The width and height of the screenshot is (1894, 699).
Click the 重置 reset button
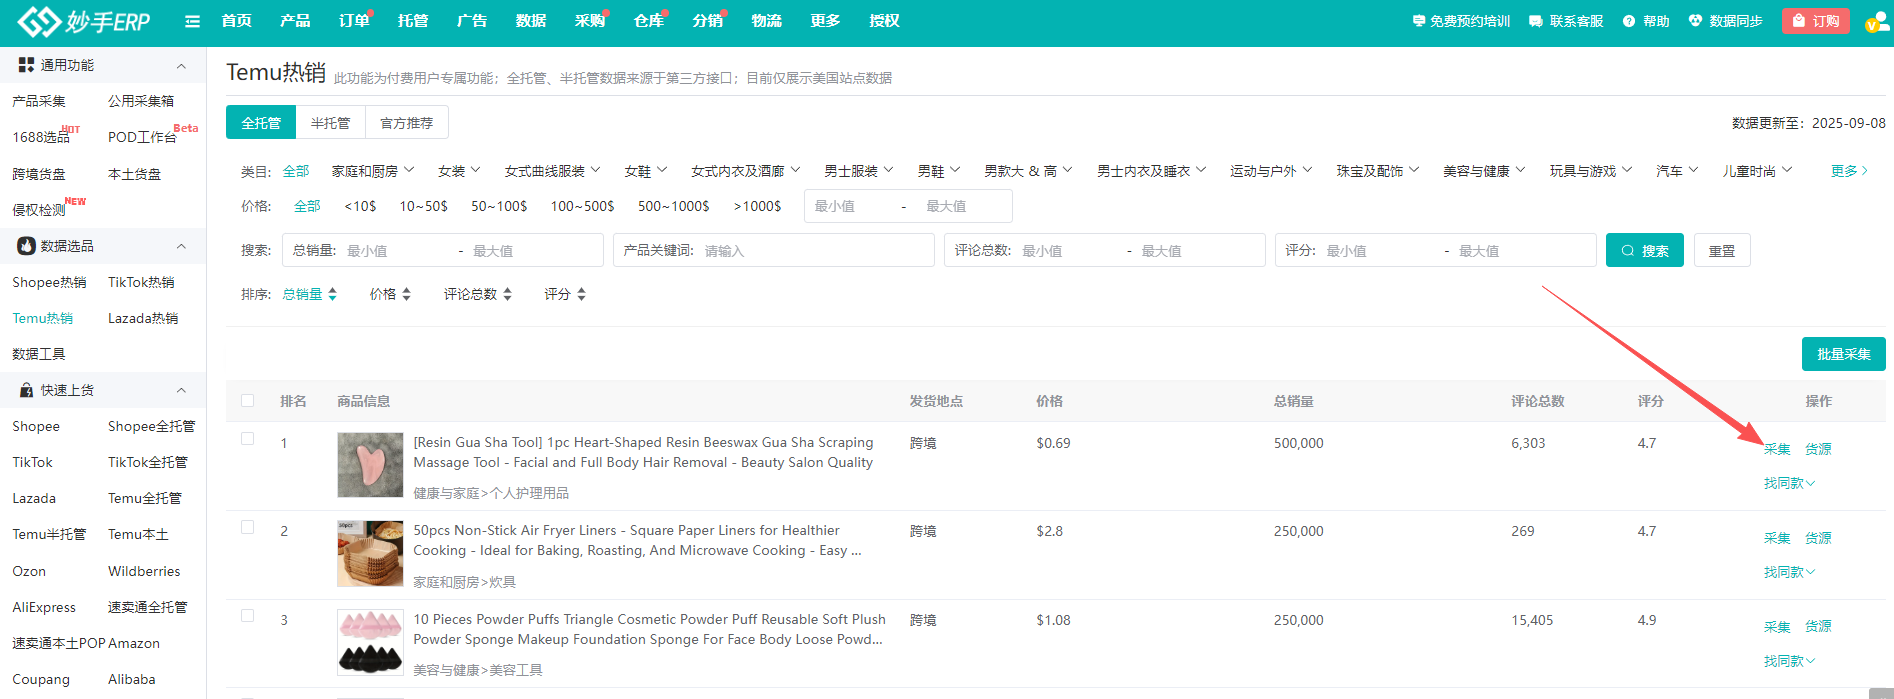point(1722,250)
